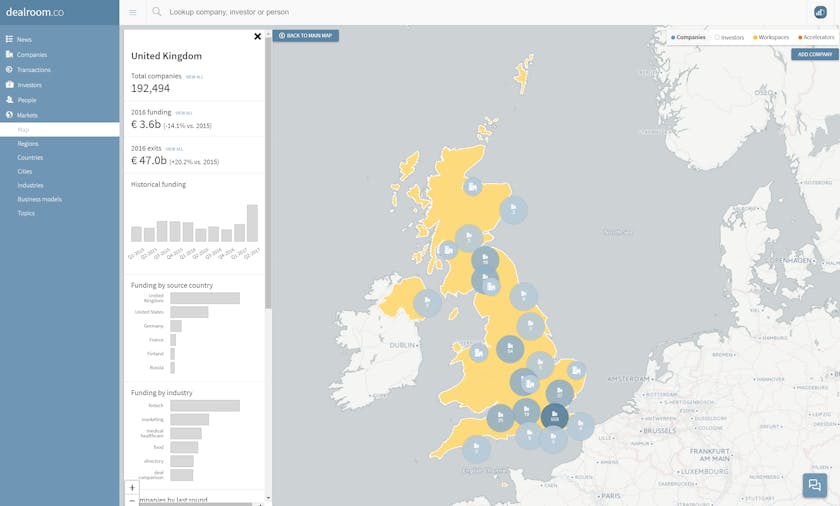The width and height of the screenshot is (840, 506).
Task: Enable the Investors map layer
Action: point(730,37)
